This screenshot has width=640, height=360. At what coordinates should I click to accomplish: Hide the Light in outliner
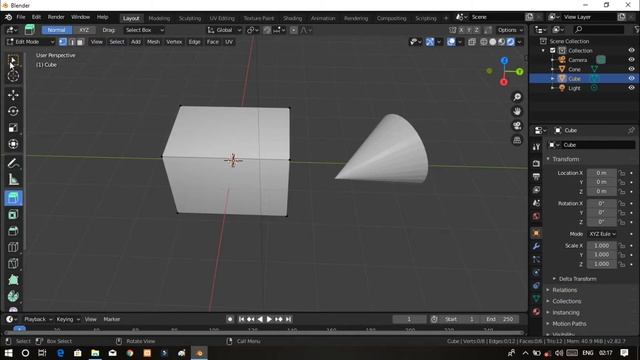pos(631,88)
